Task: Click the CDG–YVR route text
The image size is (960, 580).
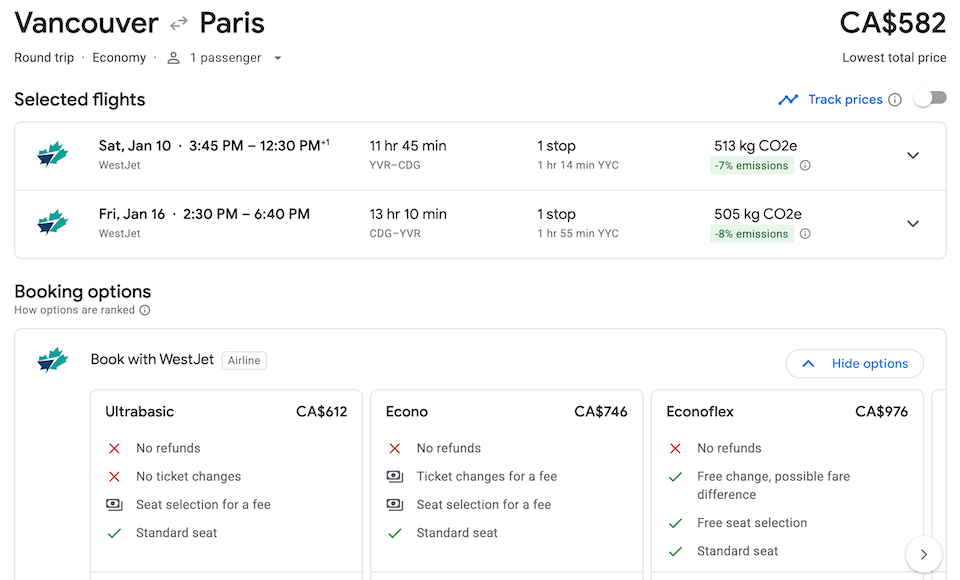Action: (x=395, y=233)
